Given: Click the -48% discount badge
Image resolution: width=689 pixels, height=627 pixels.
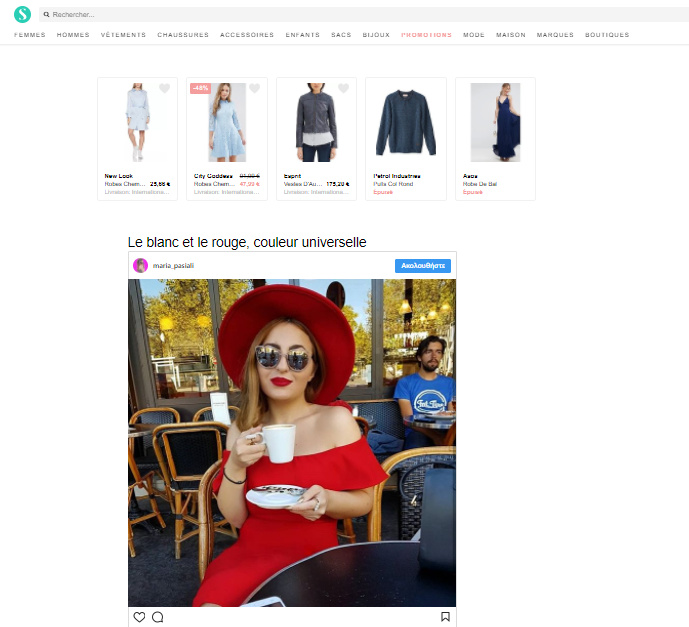Looking at the screenshot, I should 200,88.
